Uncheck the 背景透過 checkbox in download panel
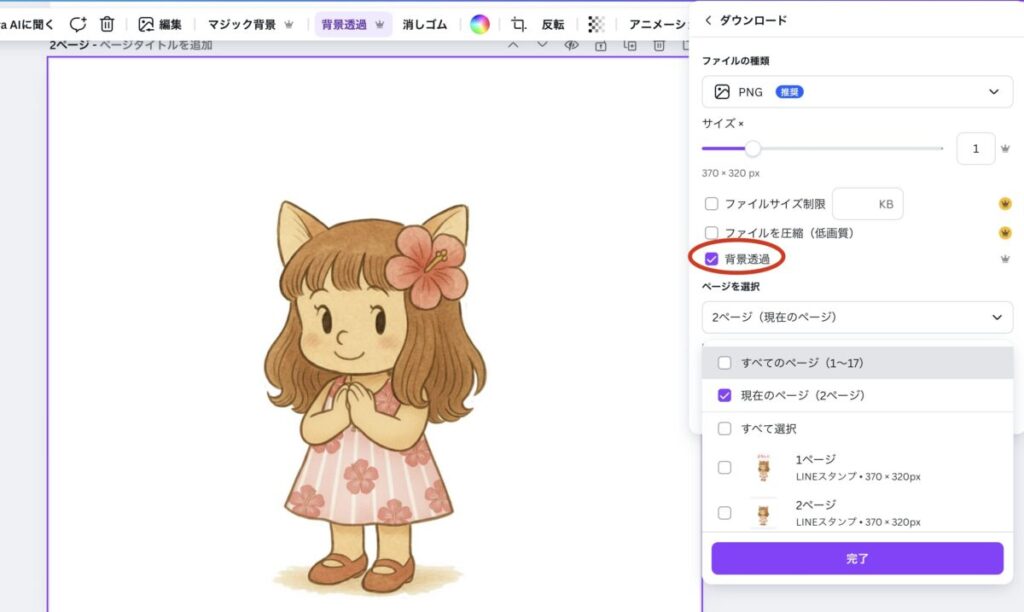Image resolution: width=1024 pixels, height=612 pixels. [712, 259]
